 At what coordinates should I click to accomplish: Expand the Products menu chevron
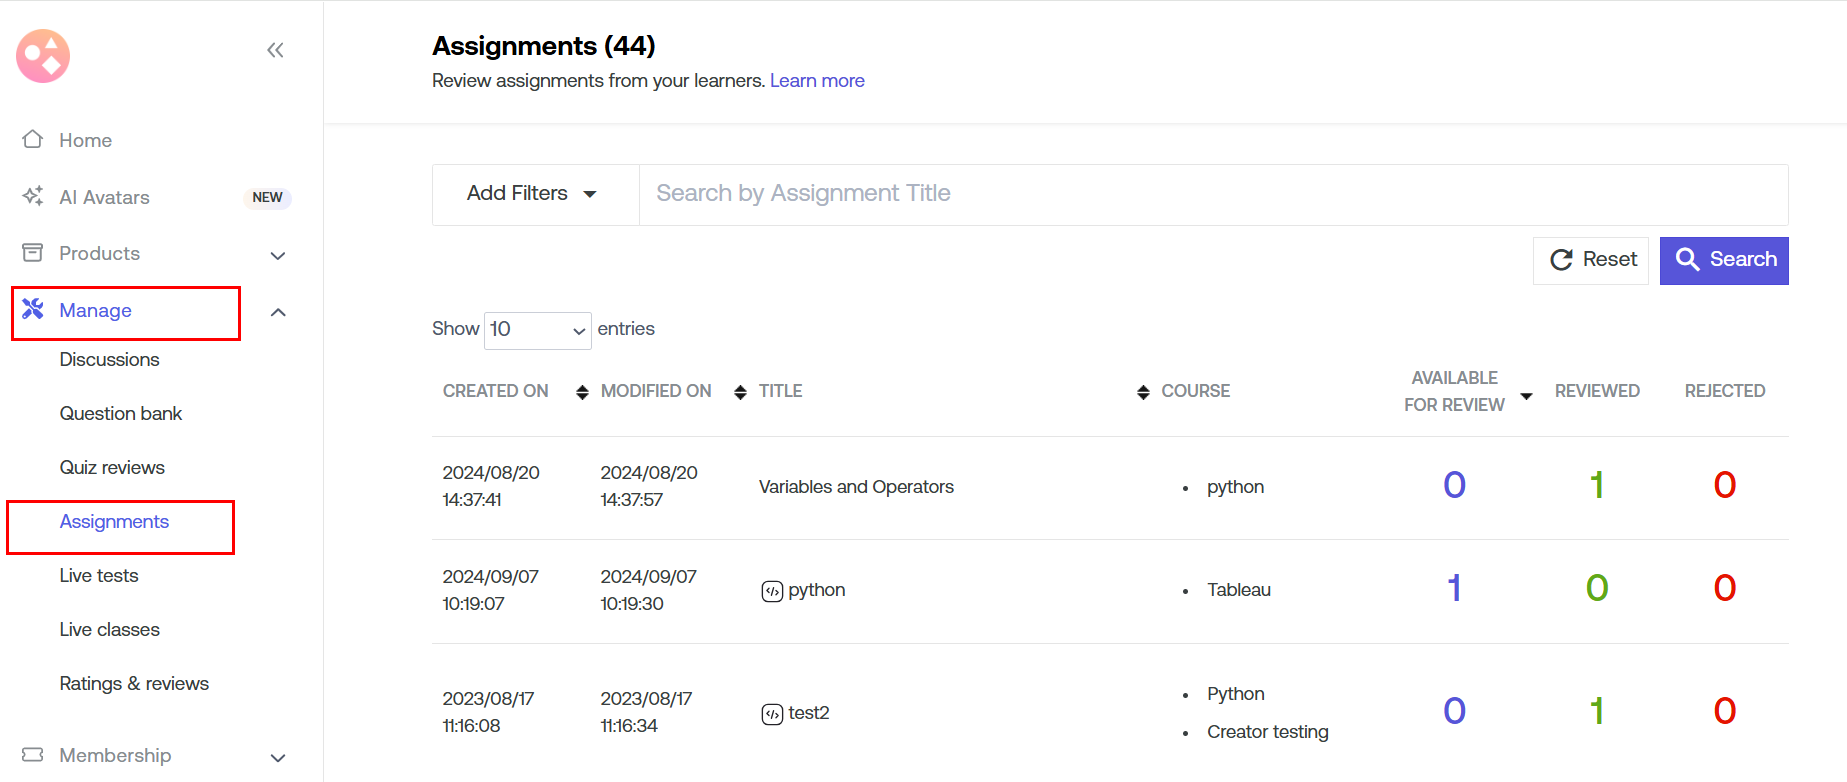[278, 255]
